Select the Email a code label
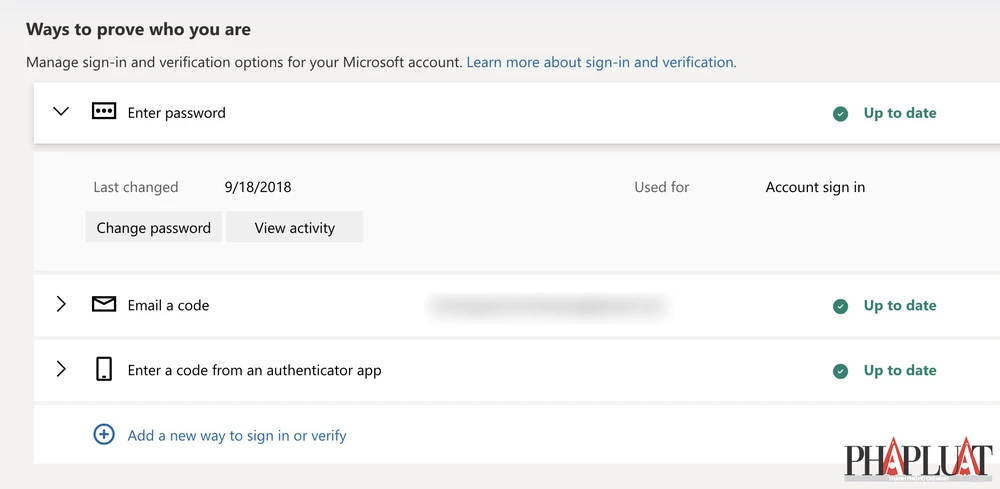This screenshot has height=489, width=1000. click(x=168, y=305)
